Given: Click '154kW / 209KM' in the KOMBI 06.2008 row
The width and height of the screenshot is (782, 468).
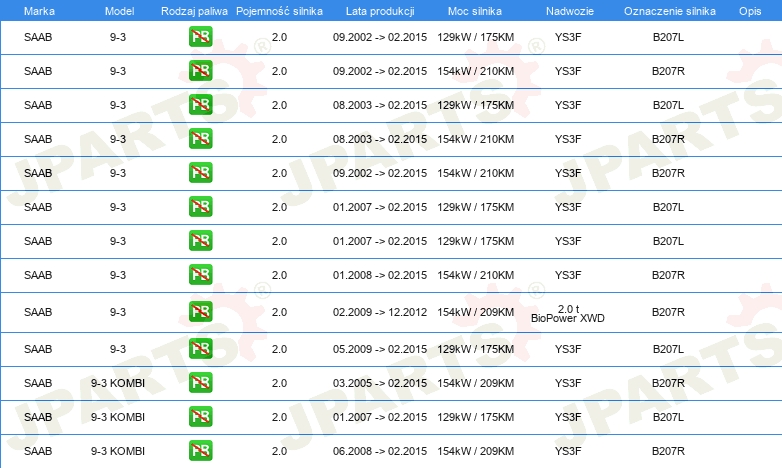Looking at the screenshot, I should [x=475, y=451].
